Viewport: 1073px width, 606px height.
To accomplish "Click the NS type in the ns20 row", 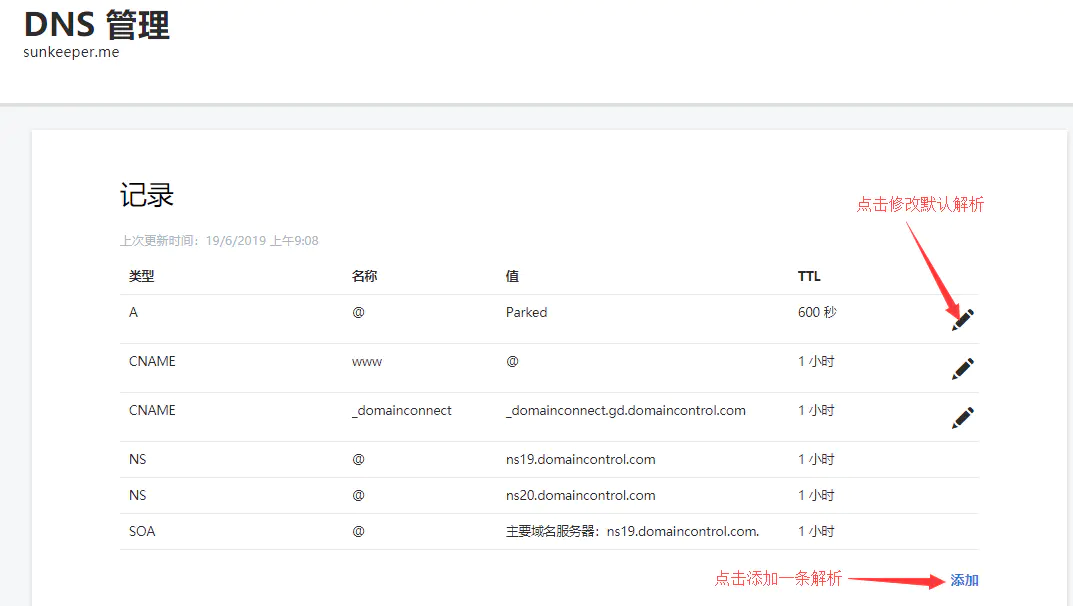I will (138, 495).
